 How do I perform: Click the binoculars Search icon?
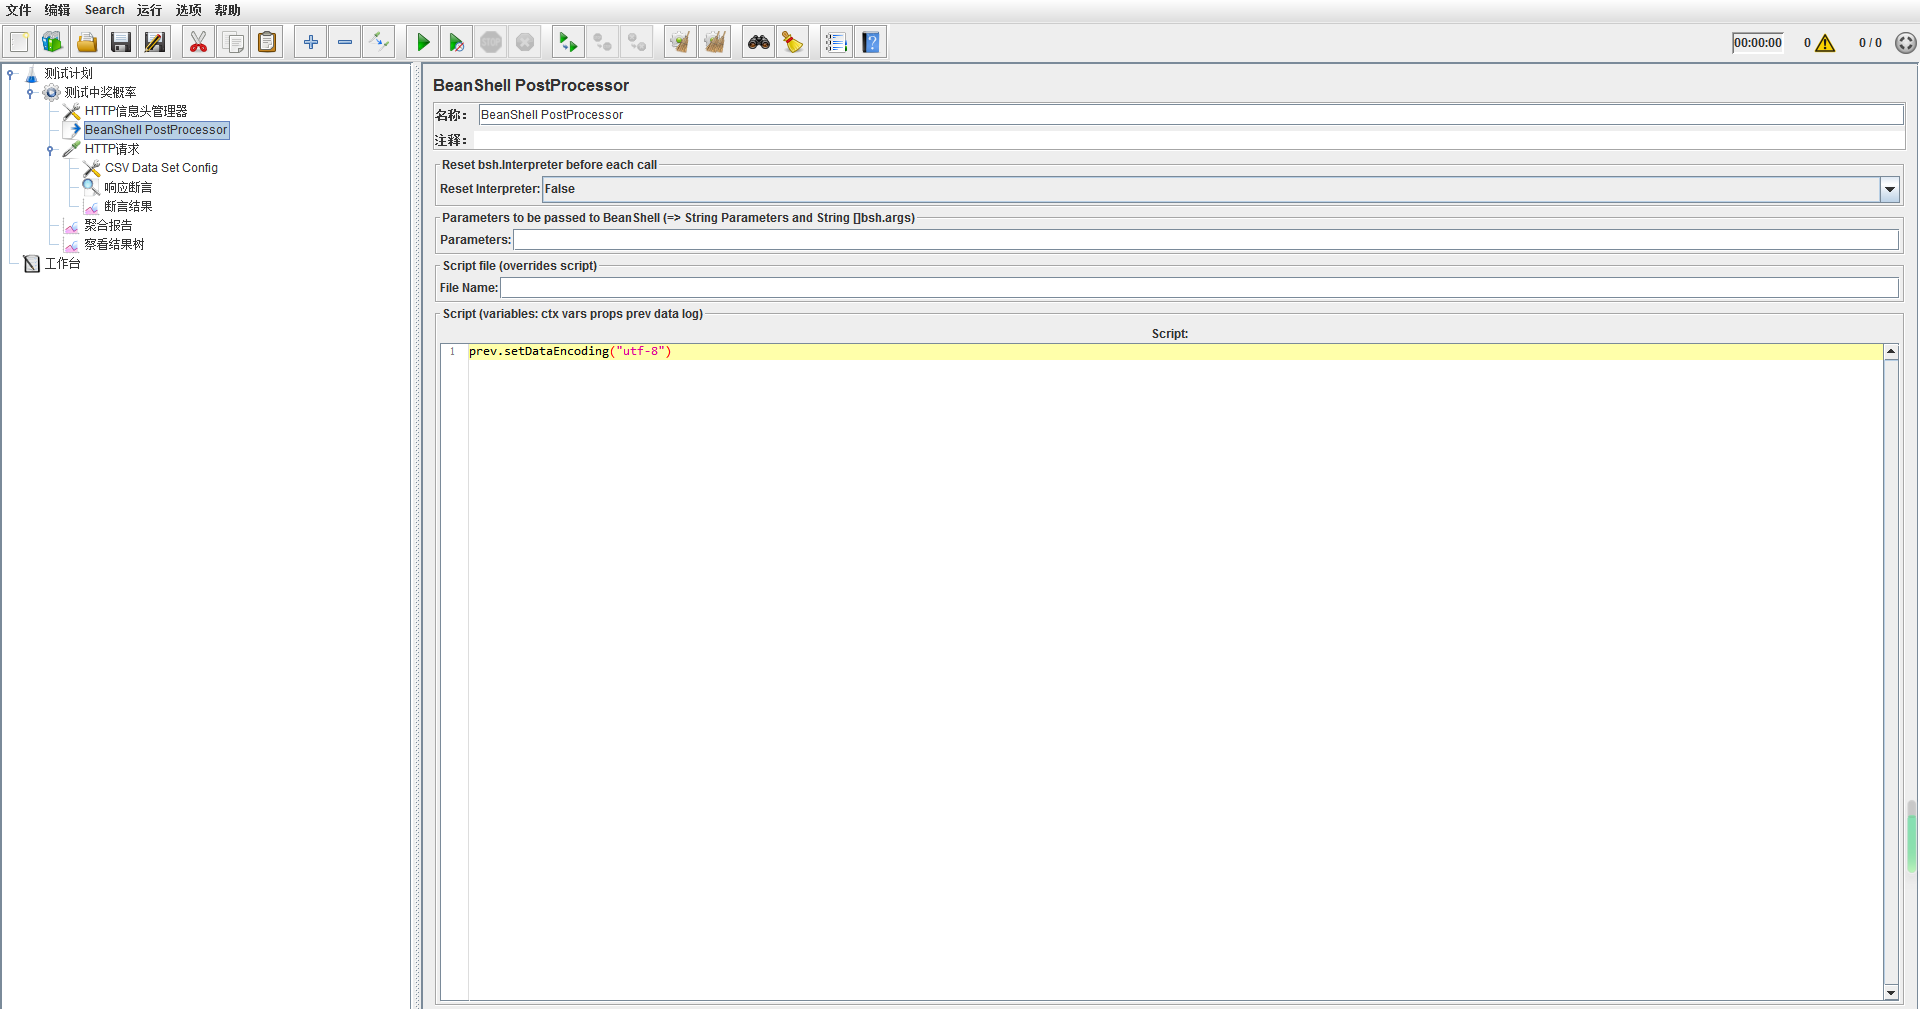[759, 42]
